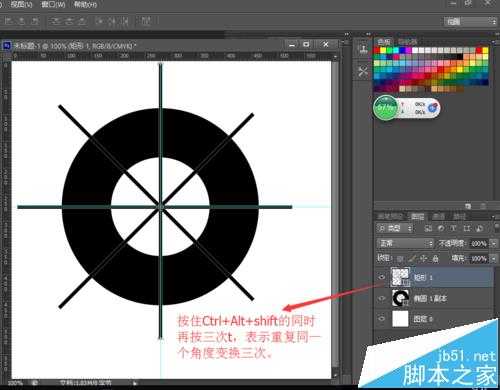This screenshot has height=390, width=500.
Task: Filter layers by pixel layers icon
Action: (429, 228)
